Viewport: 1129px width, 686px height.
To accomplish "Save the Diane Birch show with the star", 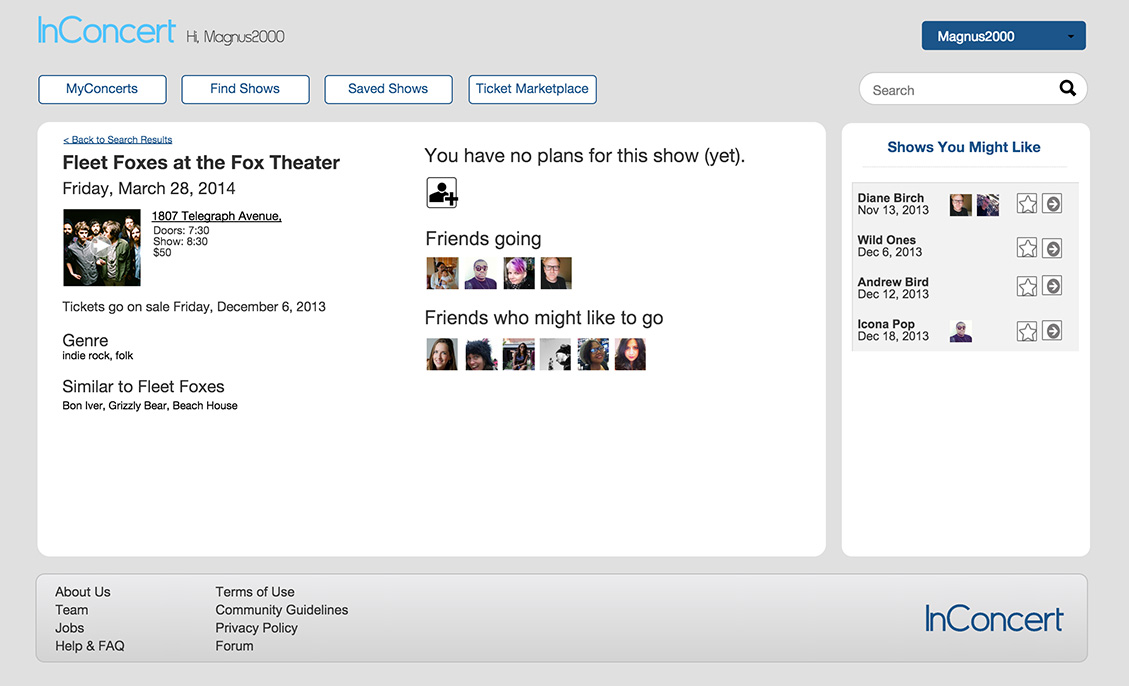I will pos(1027,204).
